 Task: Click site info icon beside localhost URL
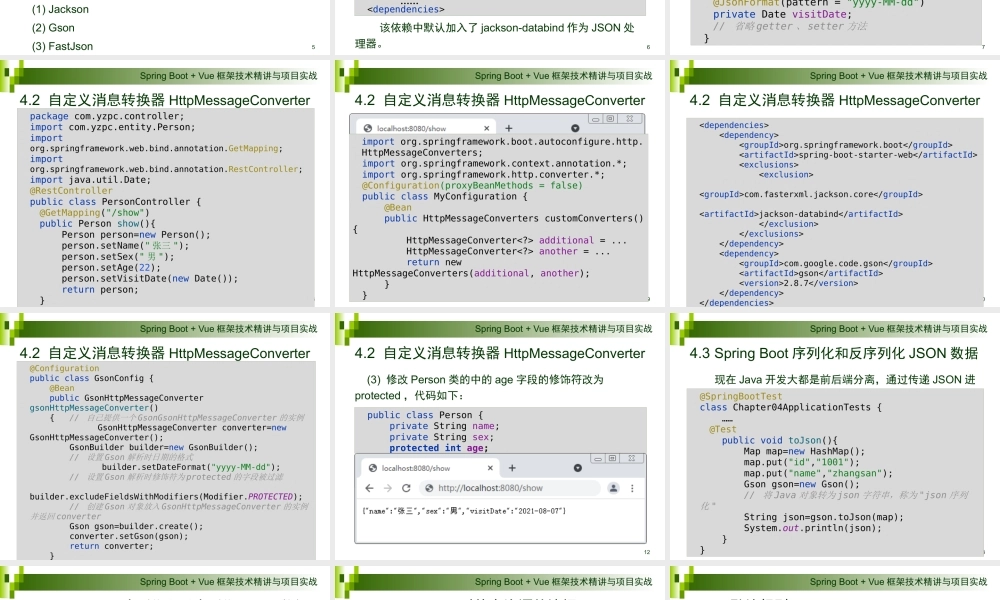pos(429,488)
